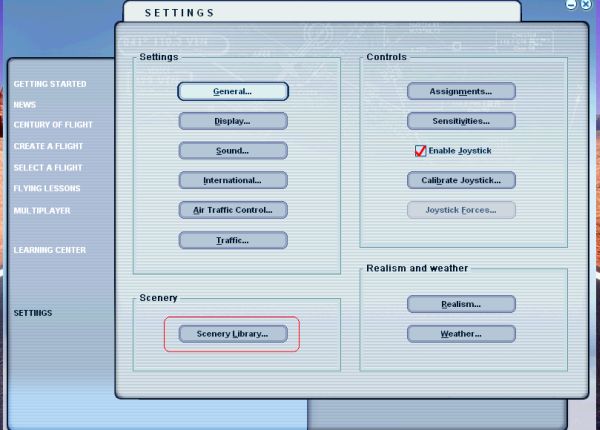The height and width of the screenshot is (430, 600).
Task: Open Century of Flight section
Action: 53,125
